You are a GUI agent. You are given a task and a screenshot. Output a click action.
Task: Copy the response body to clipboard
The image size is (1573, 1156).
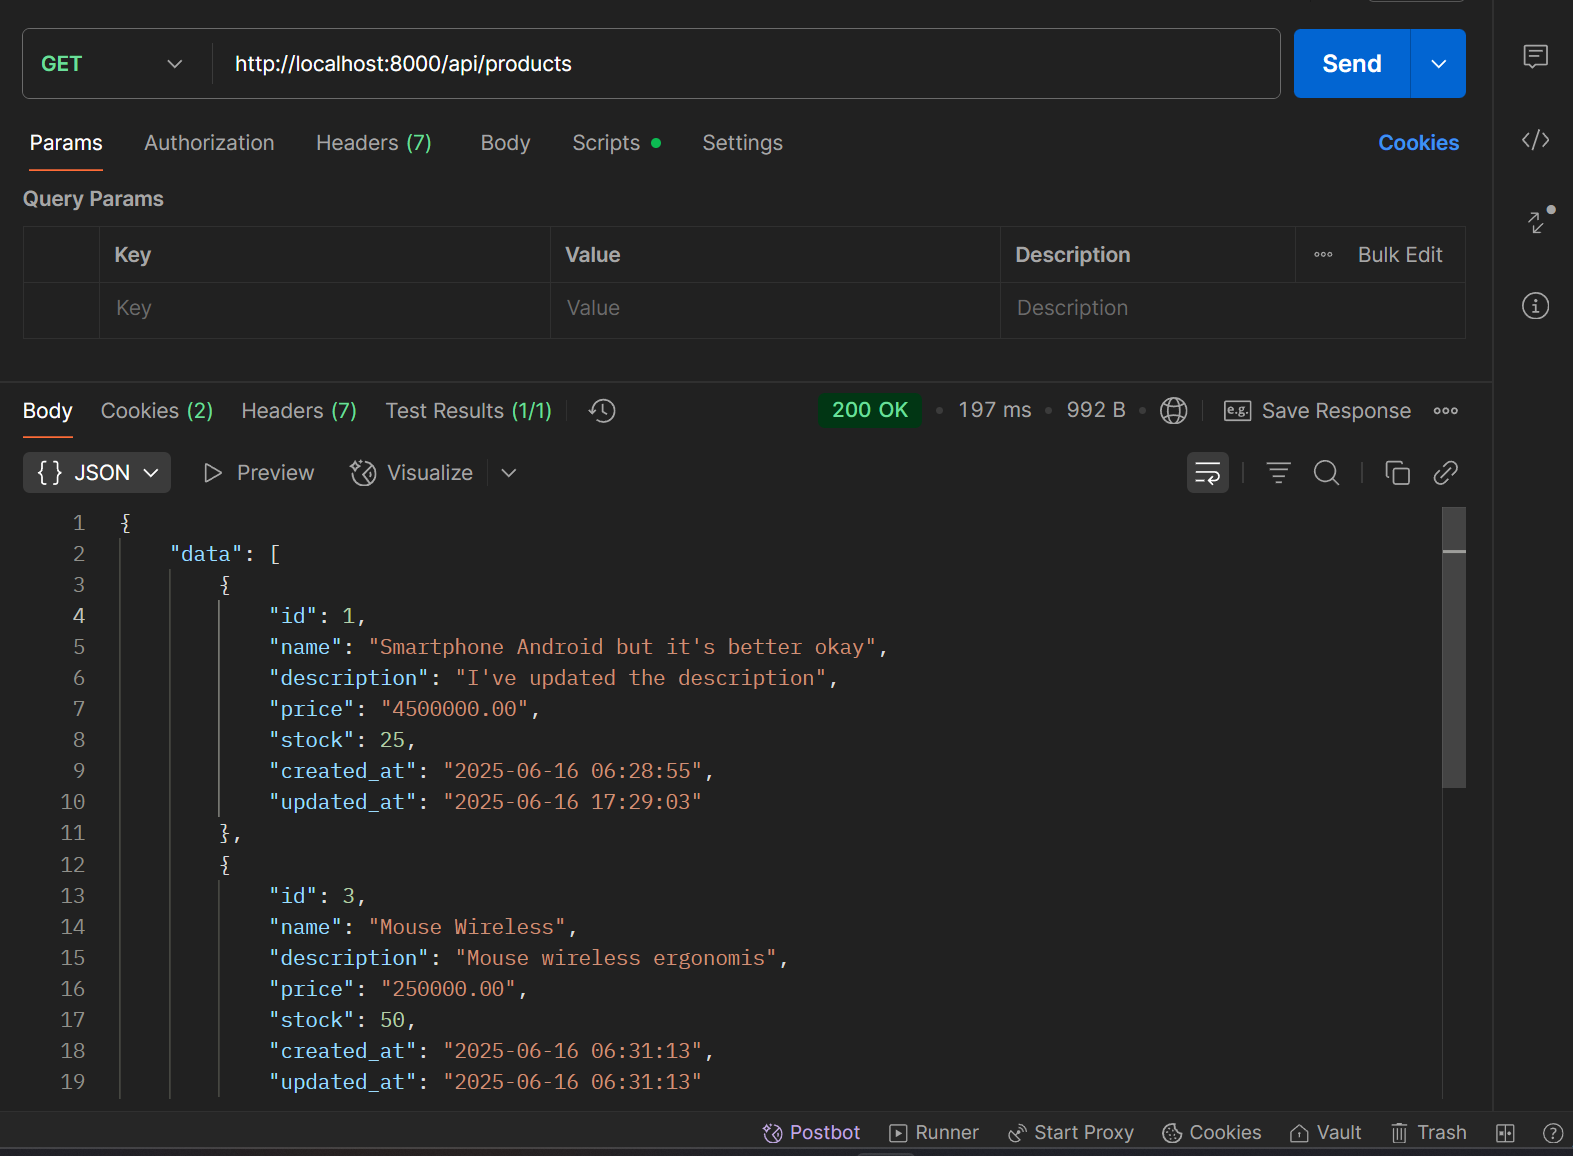pos(1397,473)
